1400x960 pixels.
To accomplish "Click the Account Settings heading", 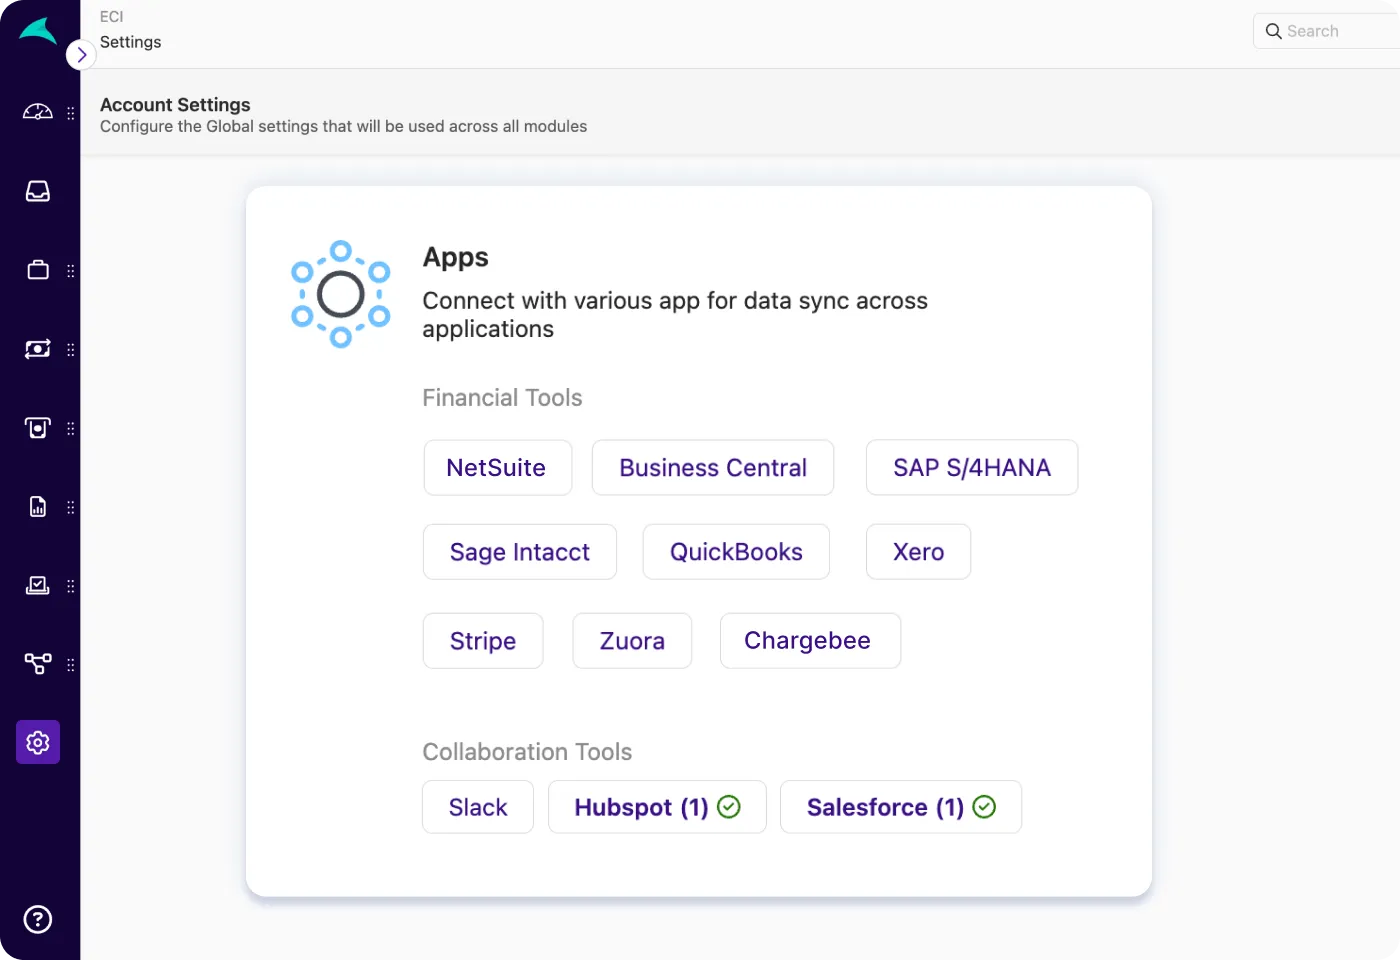I will coord(175,105).
